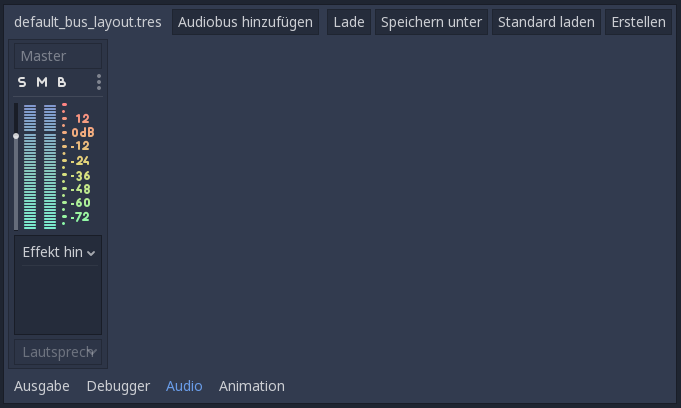The height and width of the screenshot is (408, 681).
Task: Toggle Bypass (B) on Master bus
Action: click(62, 82)
